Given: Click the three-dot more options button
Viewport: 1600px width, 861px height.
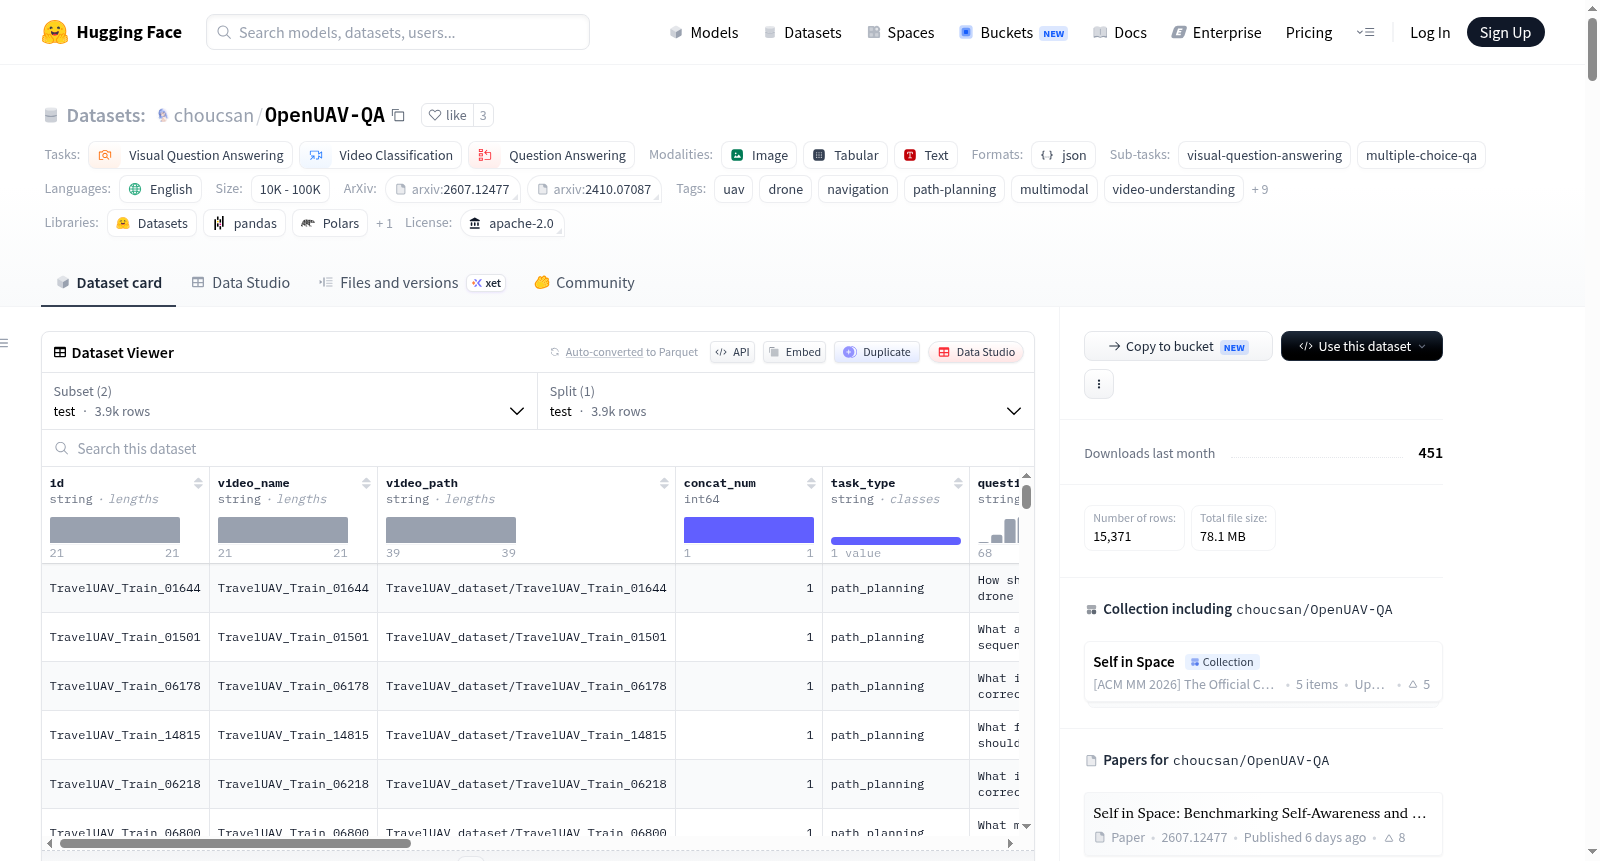Looking at the screenshot, I should point(1099,384).
